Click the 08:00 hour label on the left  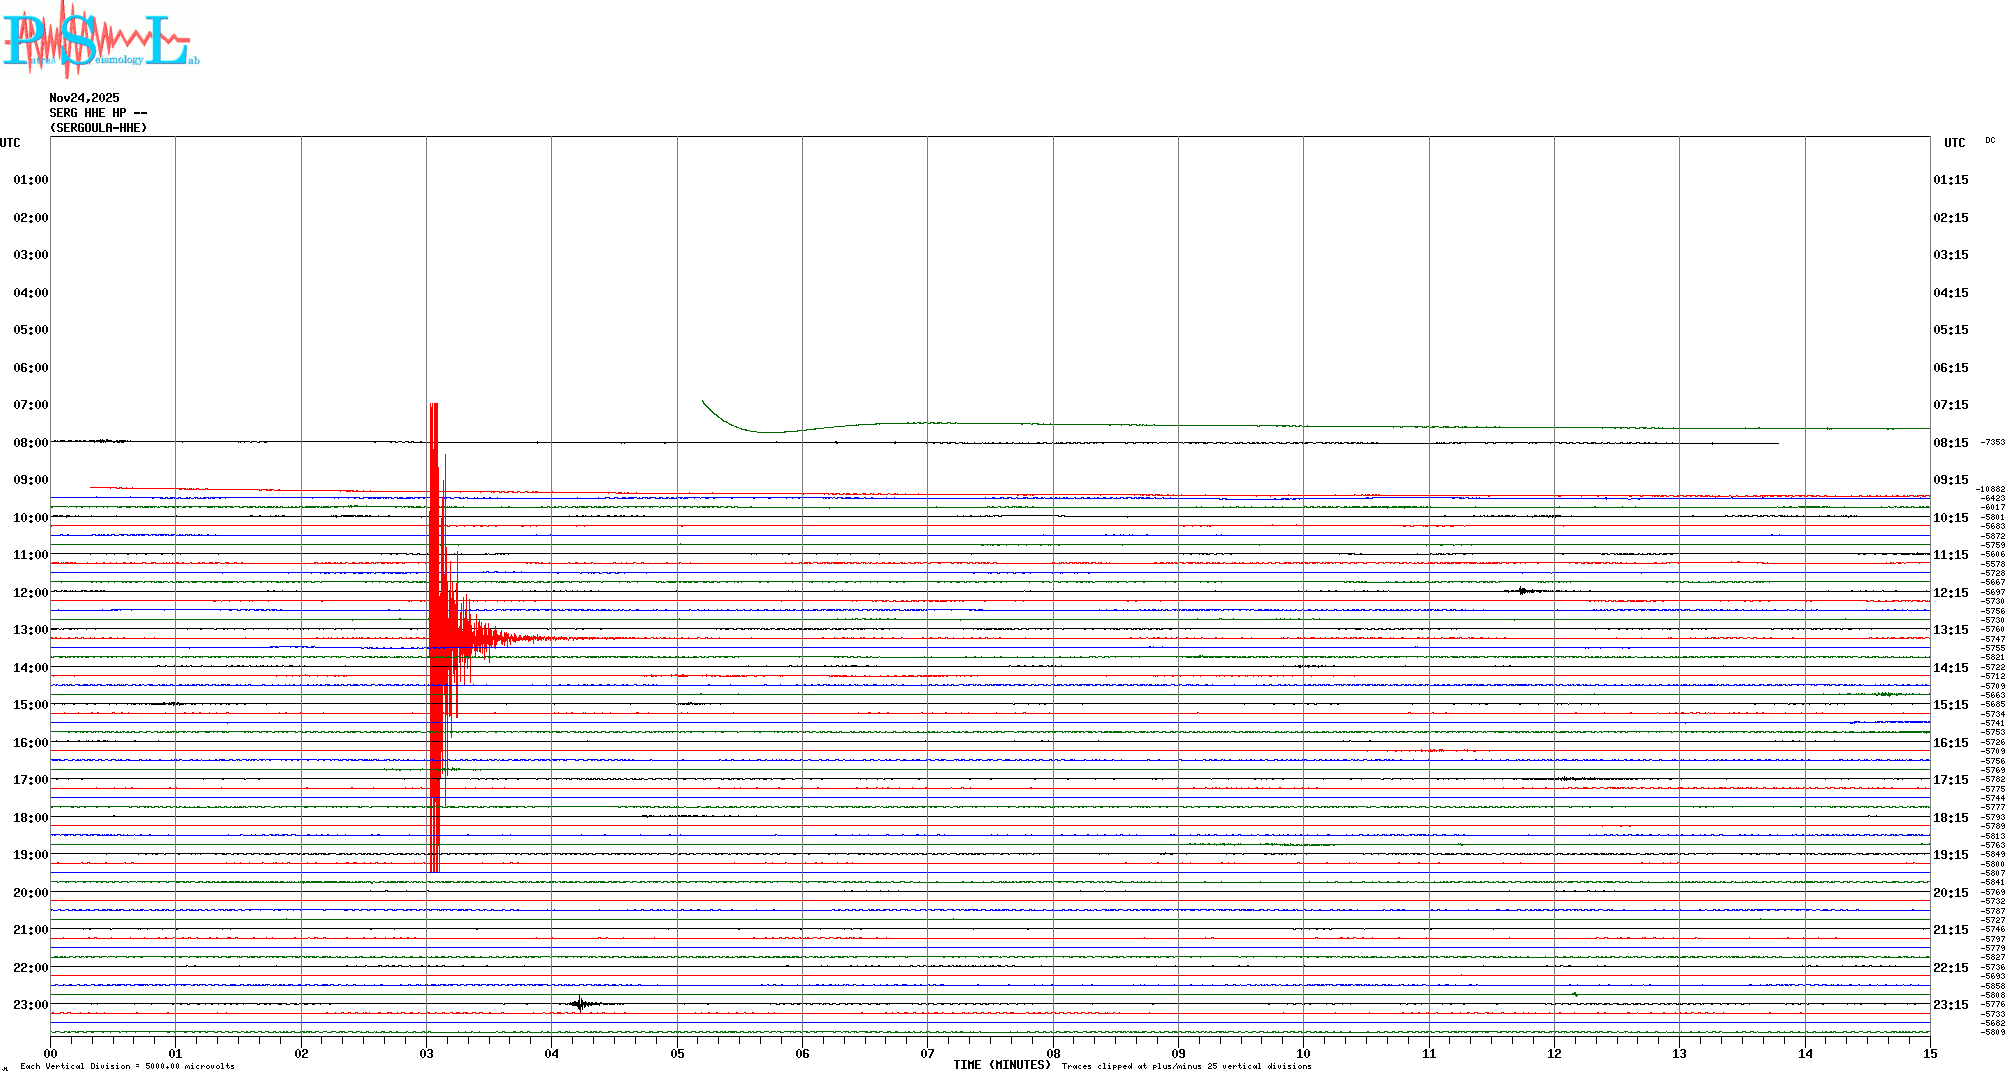pos(30,443)
